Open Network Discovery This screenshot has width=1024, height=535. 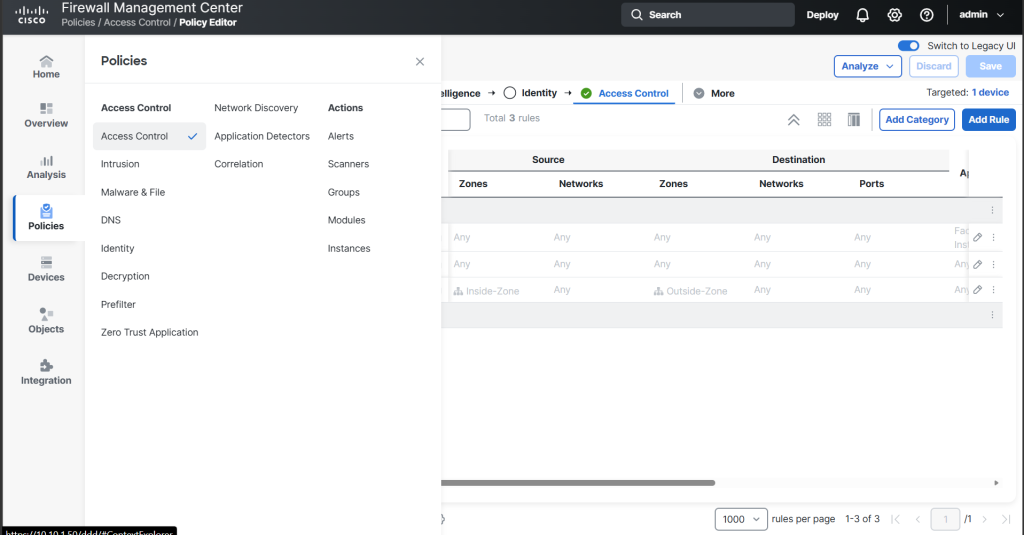coord(256,108)
